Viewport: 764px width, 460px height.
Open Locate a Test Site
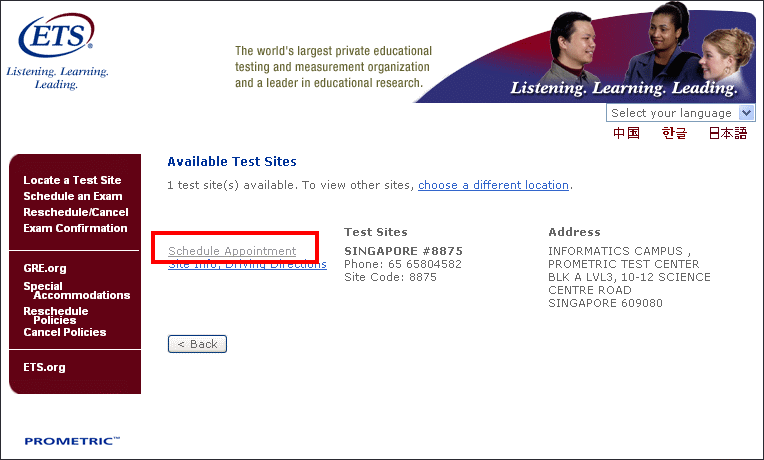(x=72, y=180)
